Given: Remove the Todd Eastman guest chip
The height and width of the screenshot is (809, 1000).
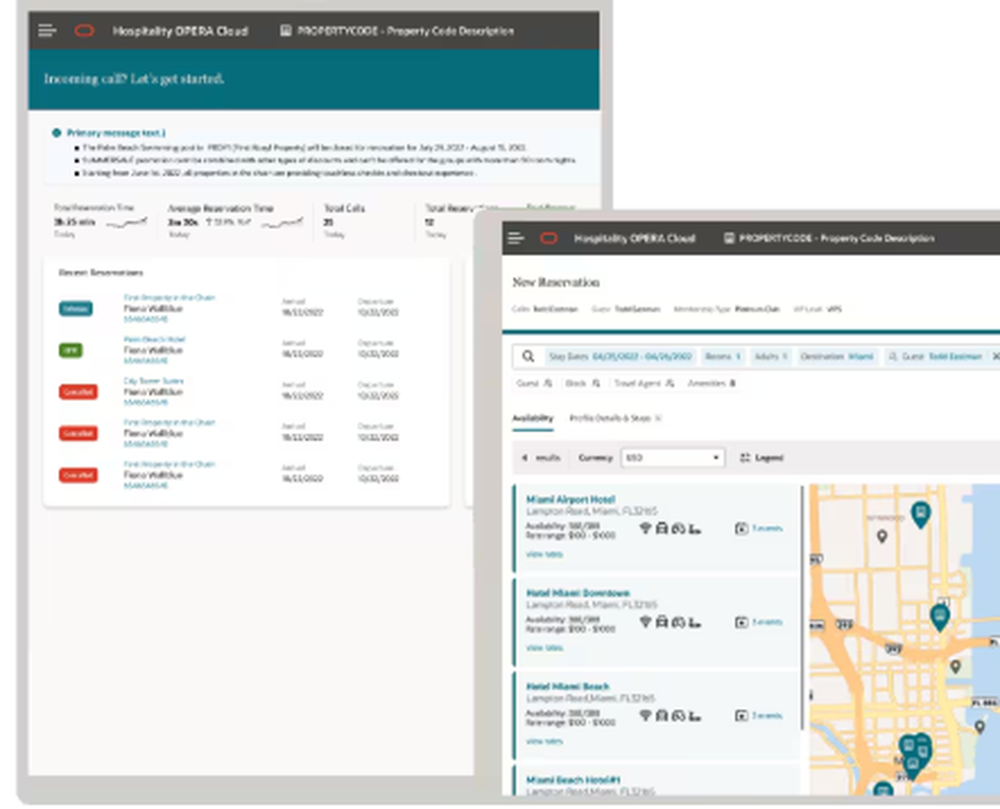Looking at the screenshot, I should click(x=994, y=356).
